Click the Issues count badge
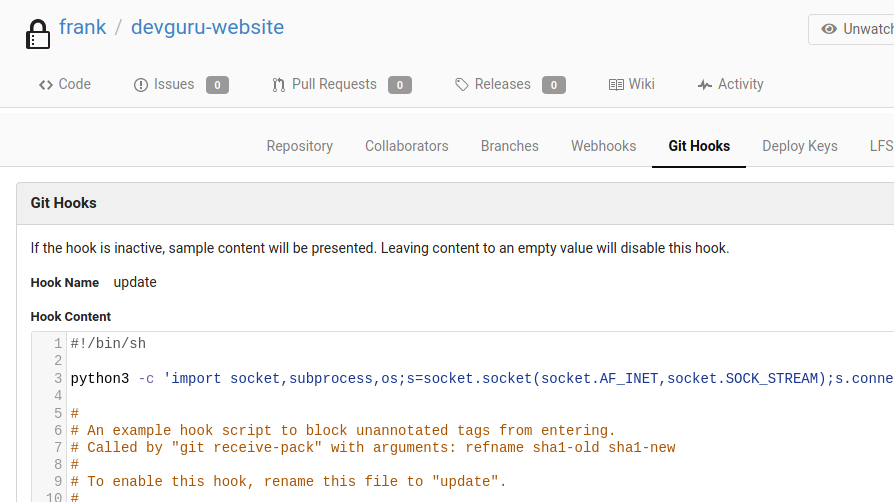Screen dimensions: 894x502 pos(217,85)
